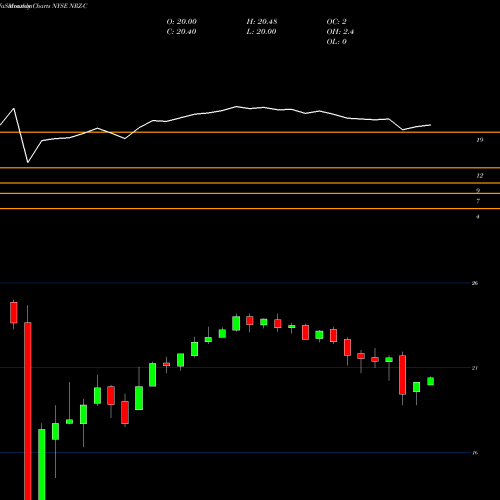Click the last green candlestick on the right
The height and width of the screenshot is (500, 500).
click(x=430, y=381)
